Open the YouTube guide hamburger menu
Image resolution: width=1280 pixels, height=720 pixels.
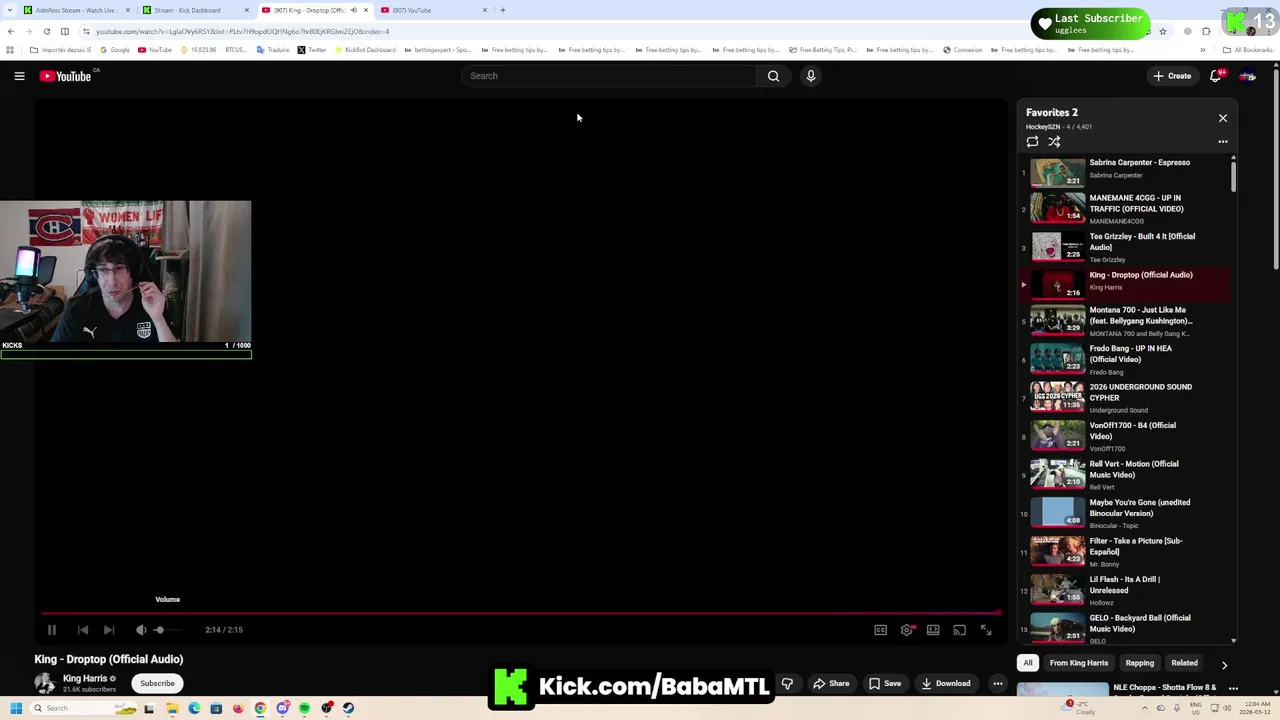click(x=19, y=76)
